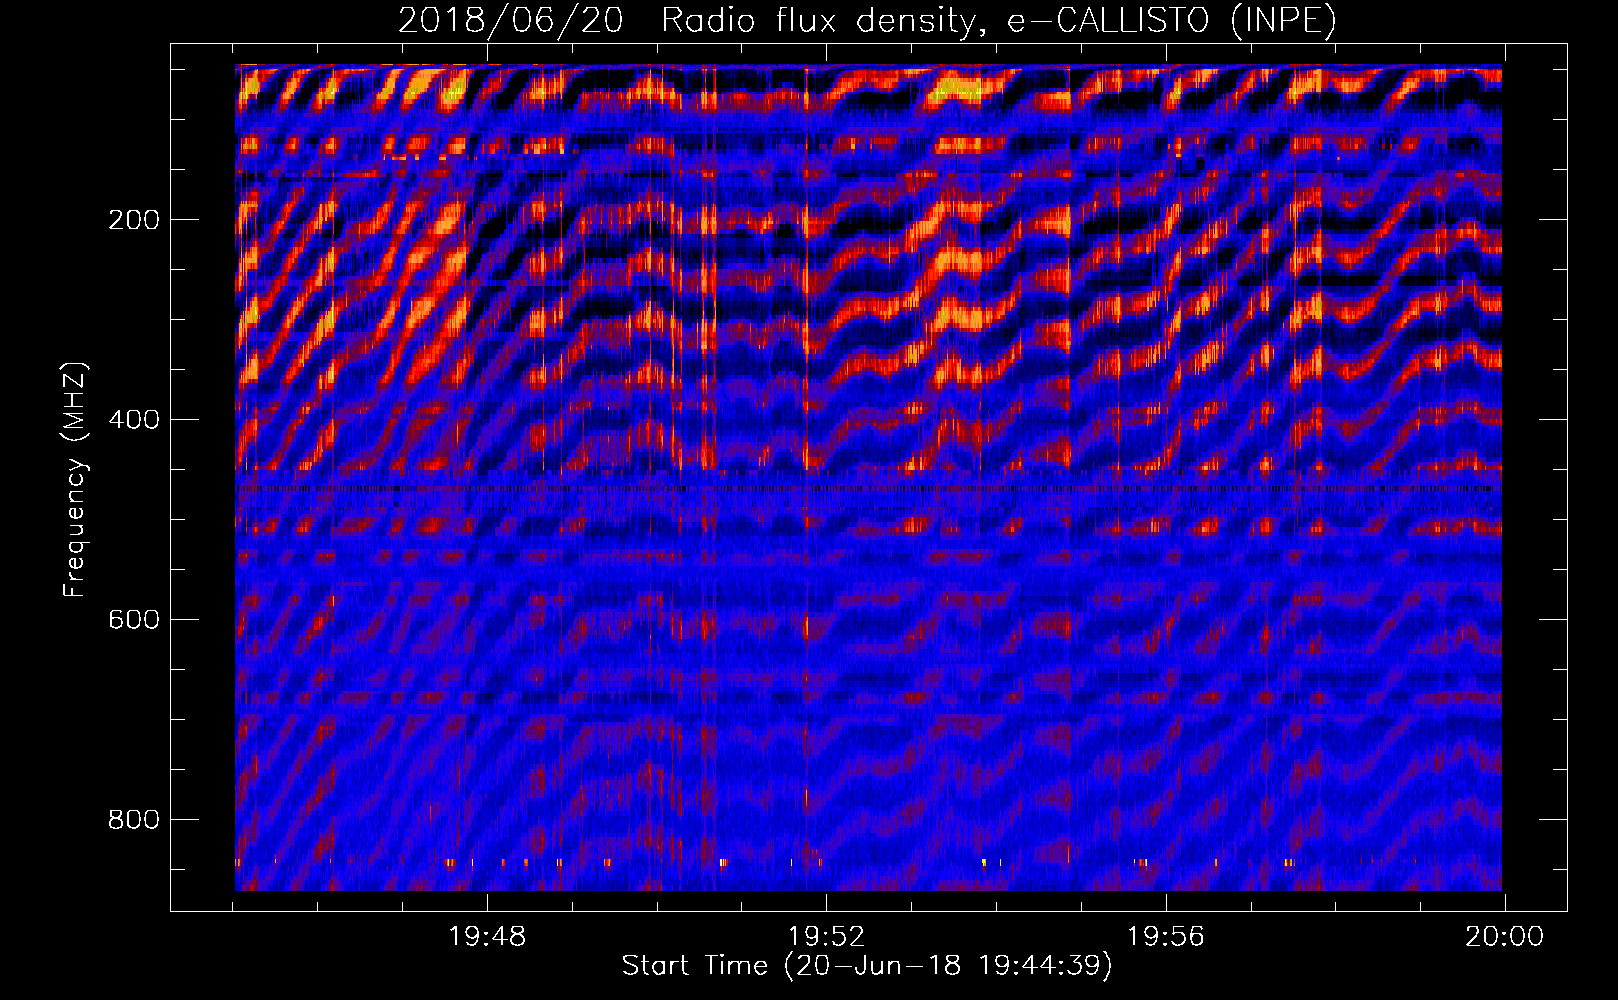Select the 'Frequency (MHZ)' y-axis label
The height and width of the screenshot is (1000, 1618).
[75, 480]
